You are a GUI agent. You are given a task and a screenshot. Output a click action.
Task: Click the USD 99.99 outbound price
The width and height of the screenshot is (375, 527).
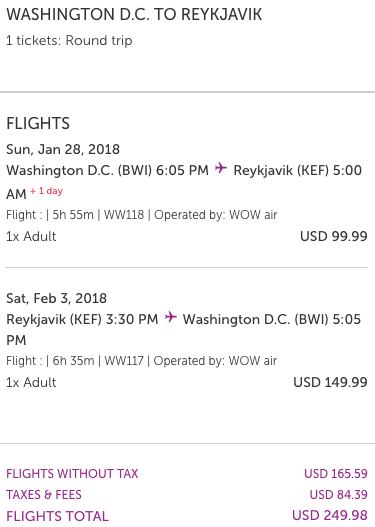(x=334, y=236)
